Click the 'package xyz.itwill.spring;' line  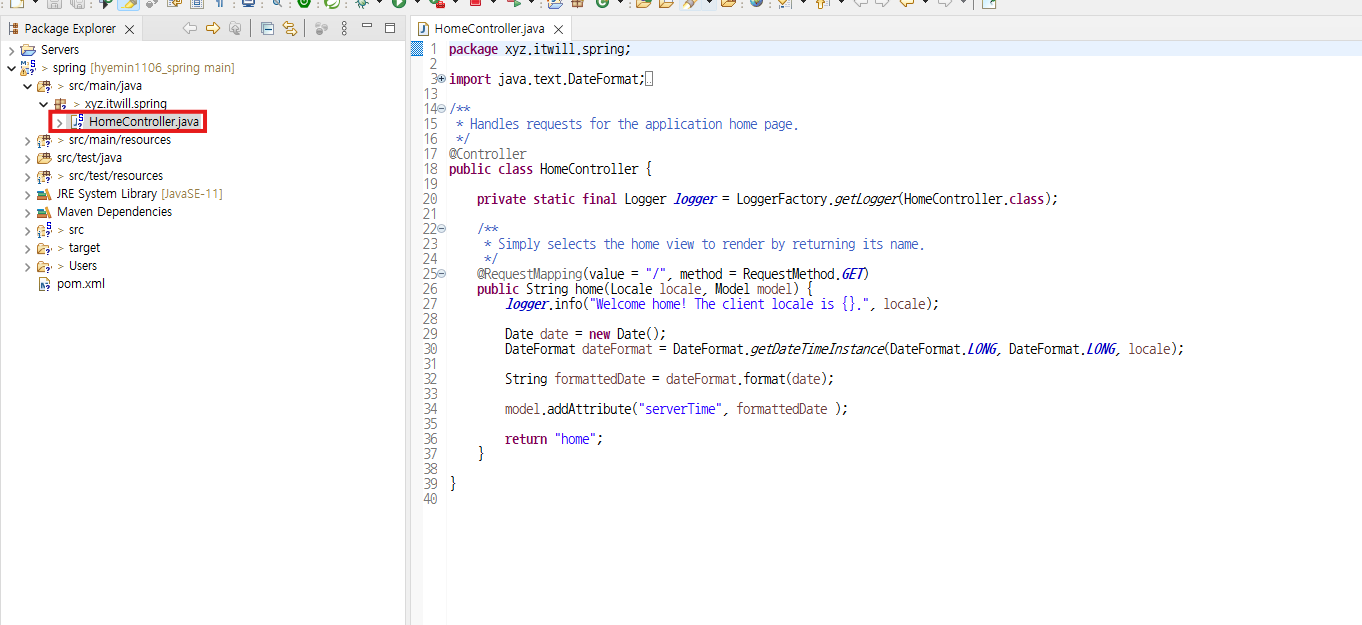(x=540, y=49)
